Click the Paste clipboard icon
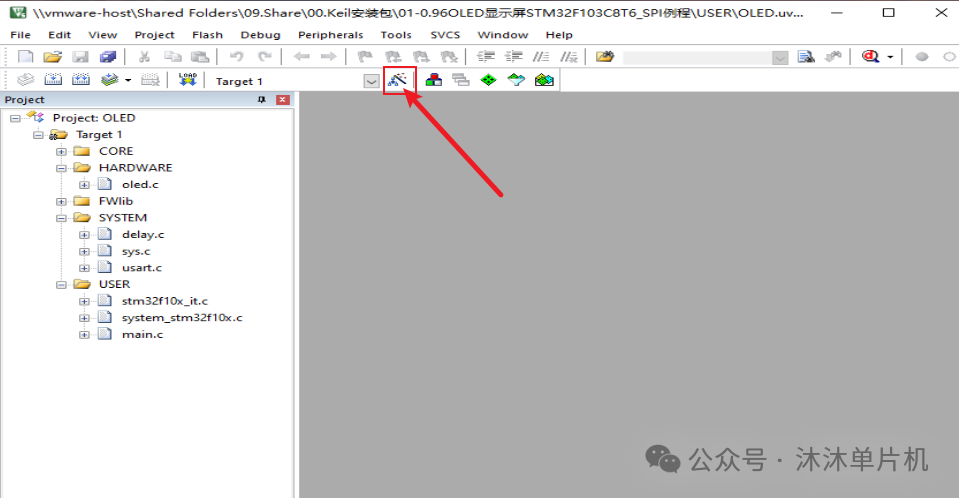Image resolution: width=959 pixels, height=498 pixels. (200, 57)
